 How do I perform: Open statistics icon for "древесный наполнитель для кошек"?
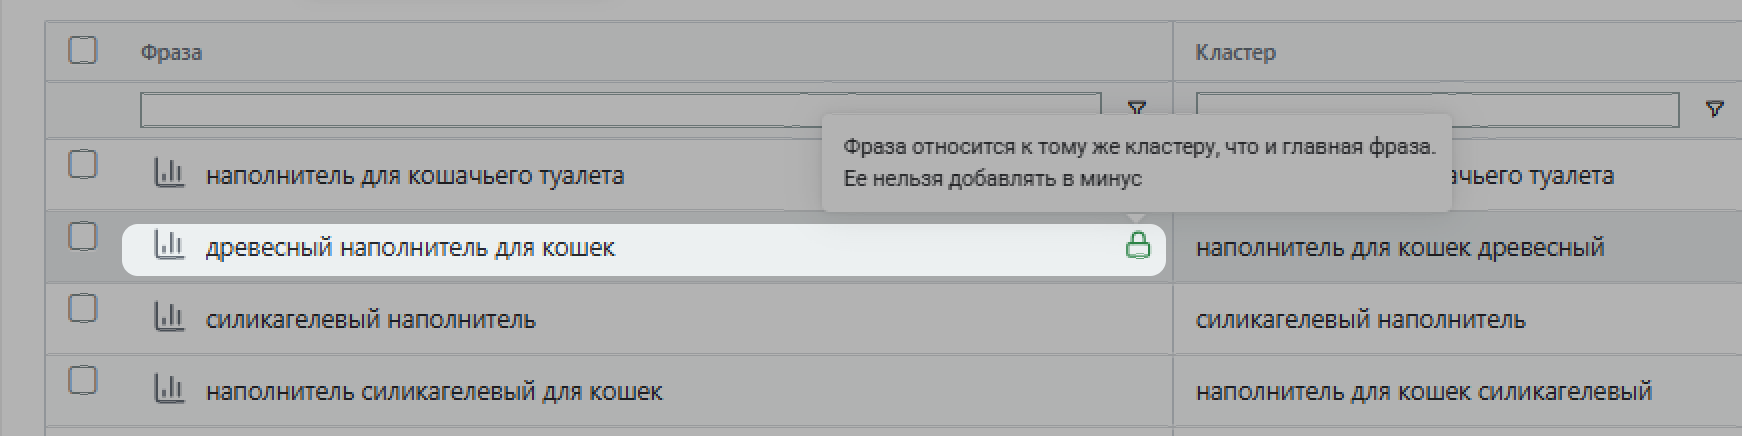(169, 246)
